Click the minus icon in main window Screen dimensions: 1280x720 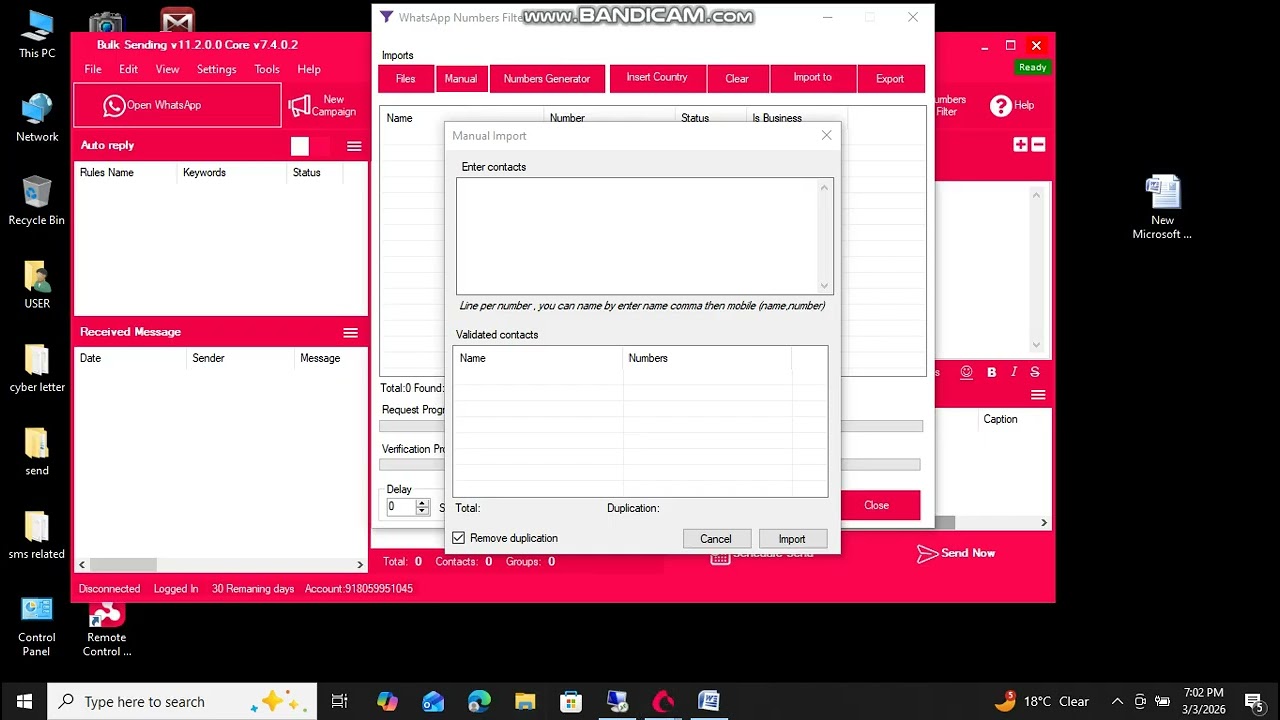tap(1038, 145)
